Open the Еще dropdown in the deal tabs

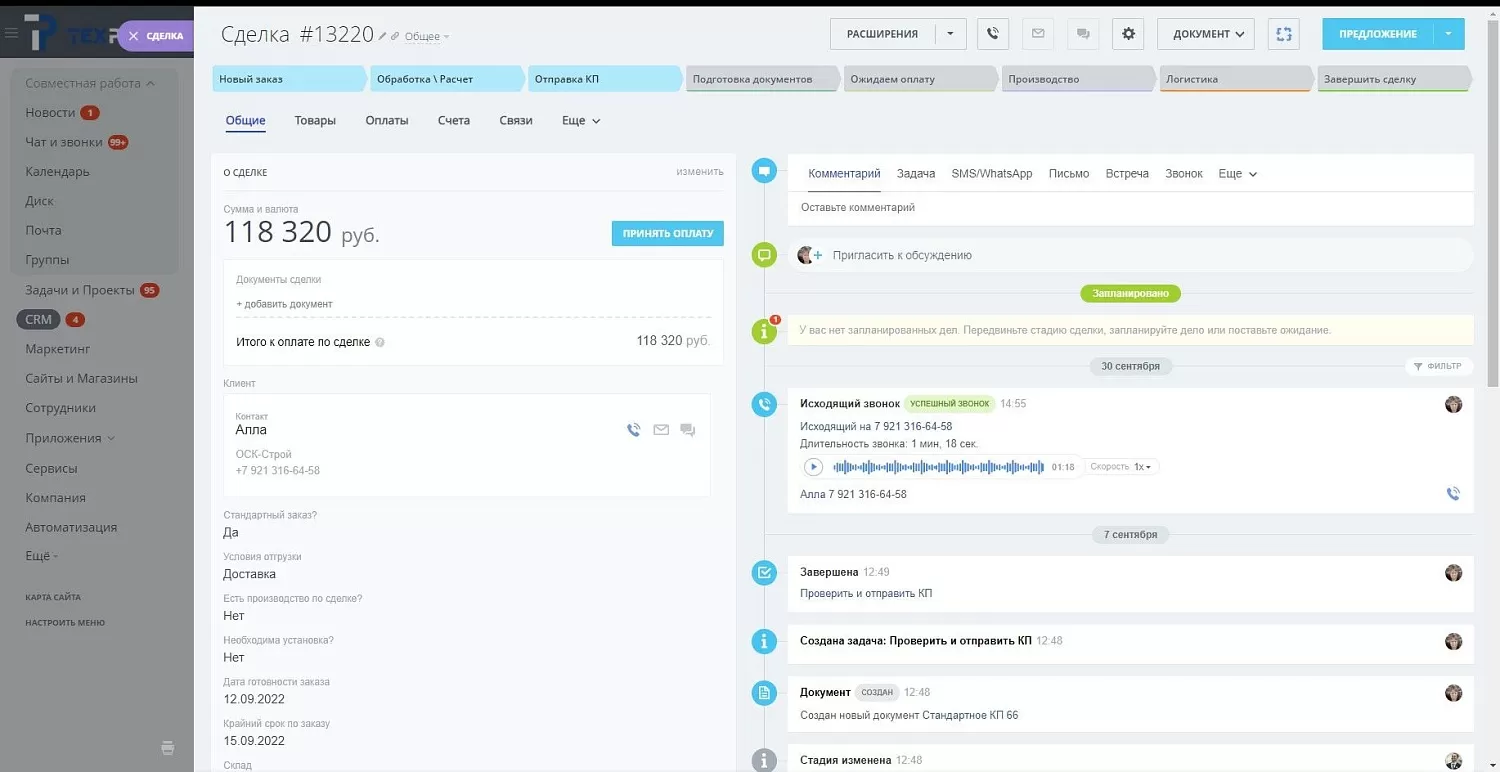tap(579, 120)
